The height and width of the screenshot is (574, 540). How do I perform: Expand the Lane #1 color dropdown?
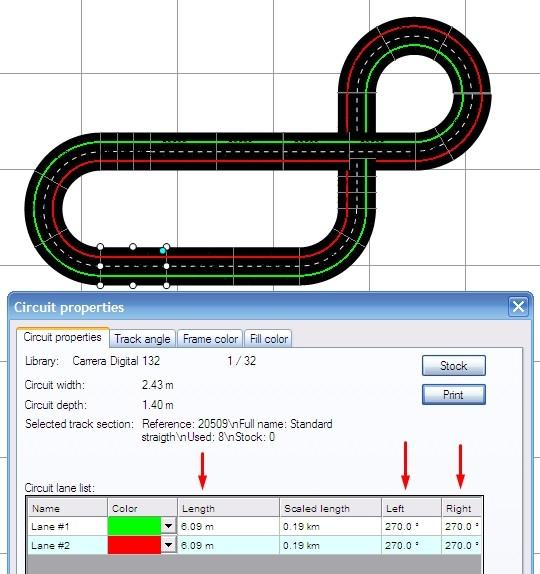point(168,526)
